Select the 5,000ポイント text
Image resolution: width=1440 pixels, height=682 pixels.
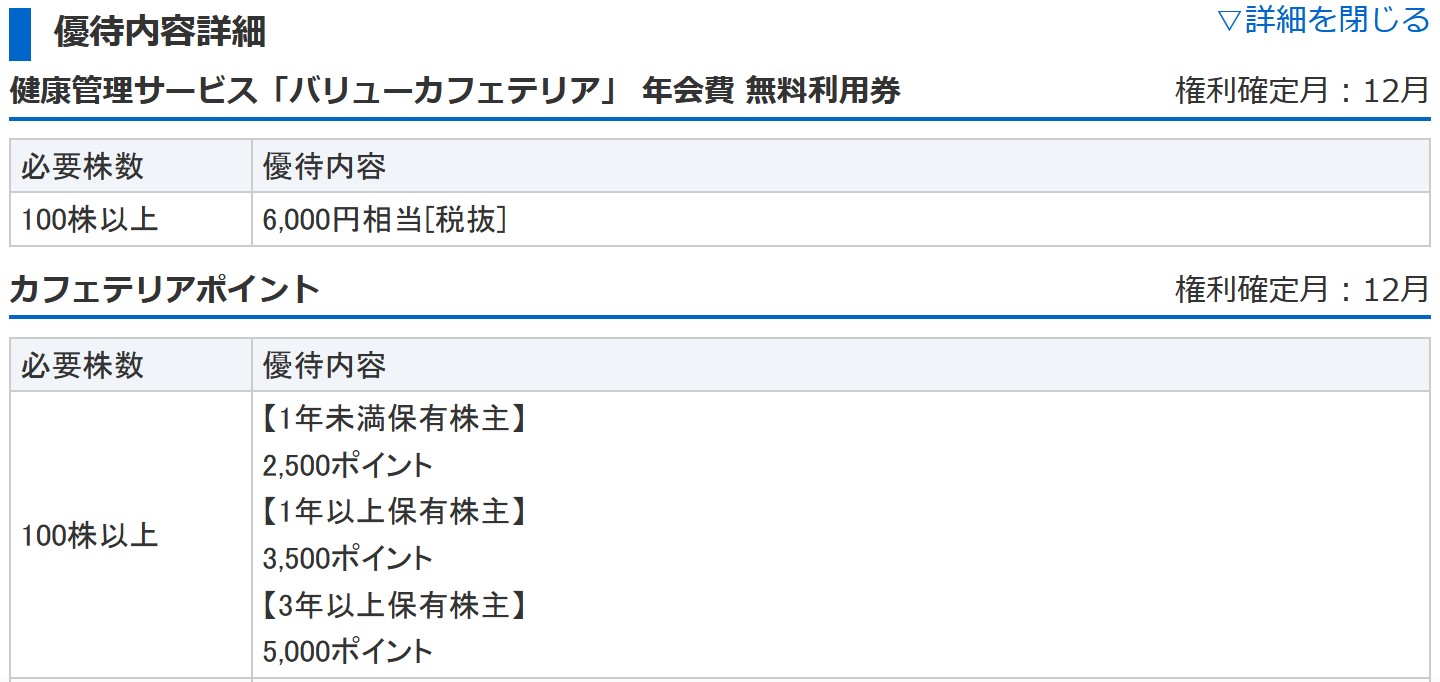pos(347,651)
